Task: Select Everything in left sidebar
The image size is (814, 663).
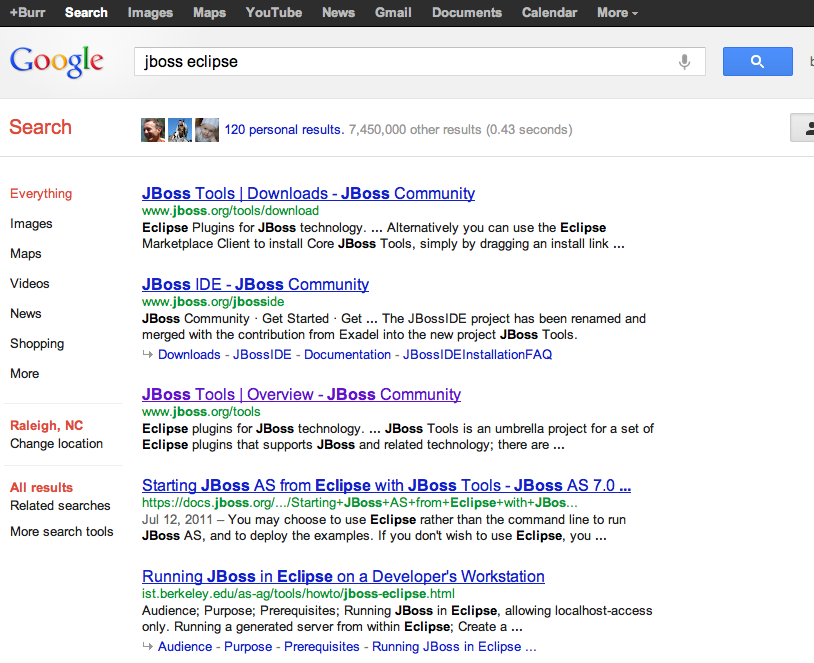Action: [41, 194]
